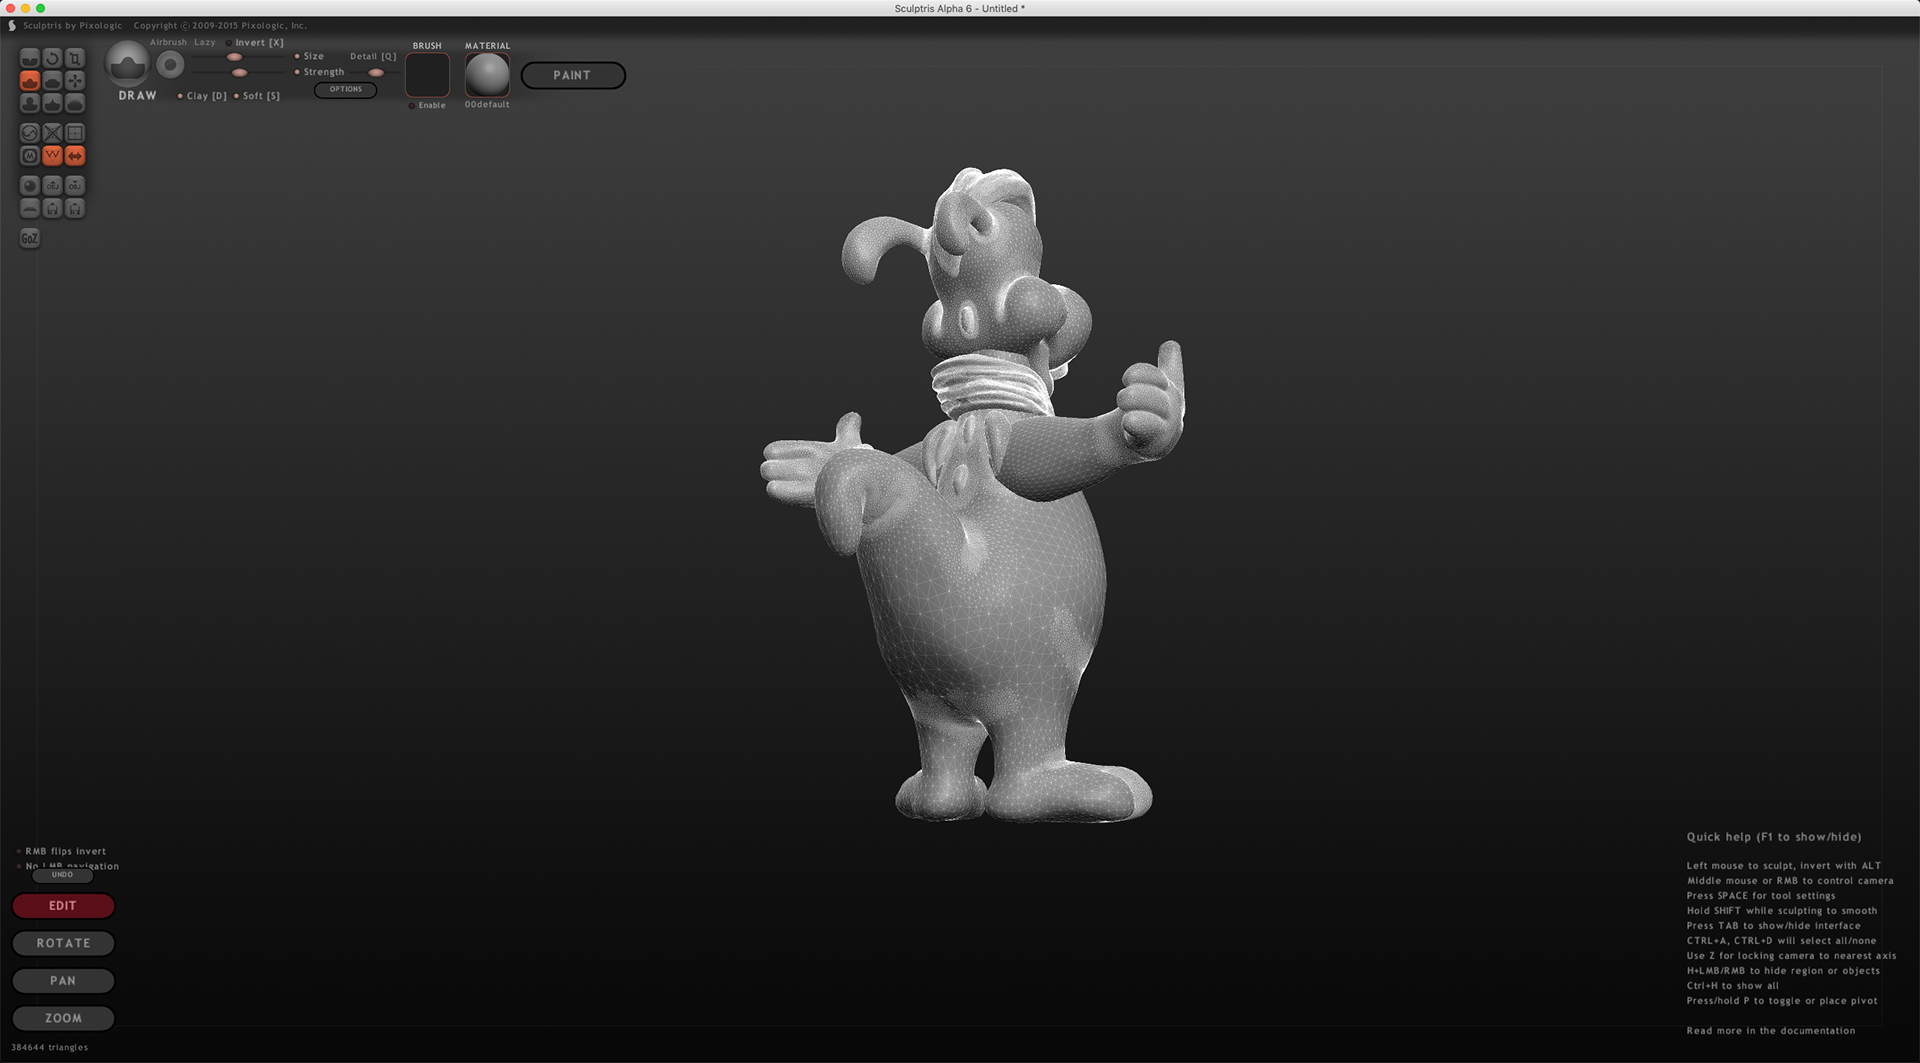Click 'Read more in the documentation' link
The image size is (1920, 1063).
1771,1031
